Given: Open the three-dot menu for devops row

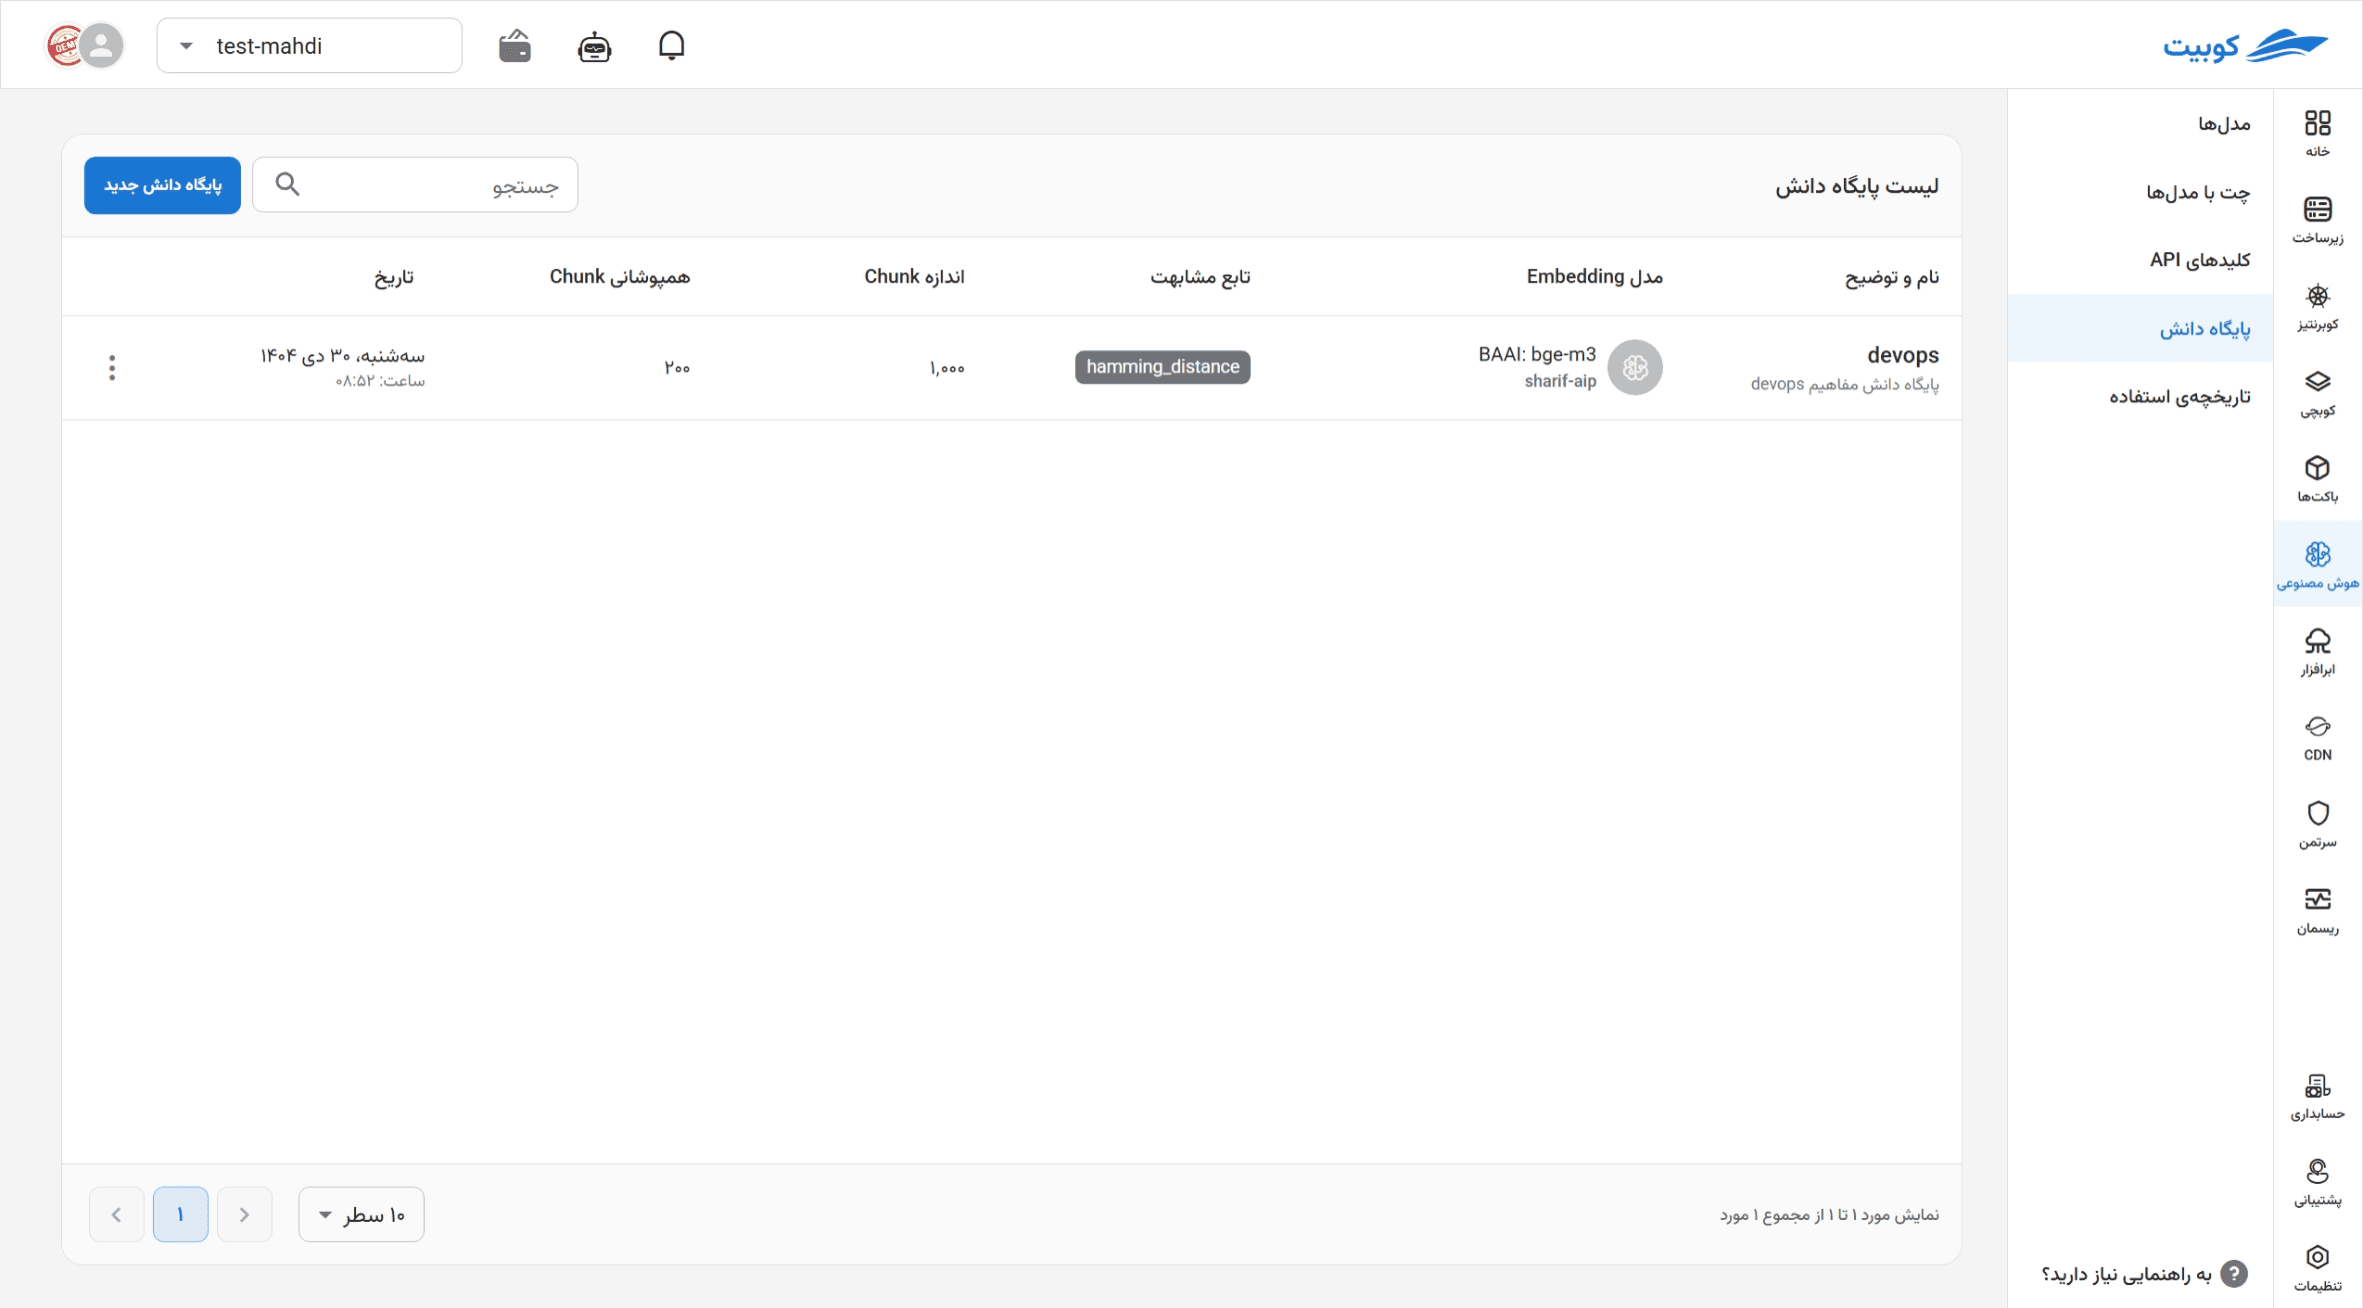Looking at the screenshot, I should [112, 368].
